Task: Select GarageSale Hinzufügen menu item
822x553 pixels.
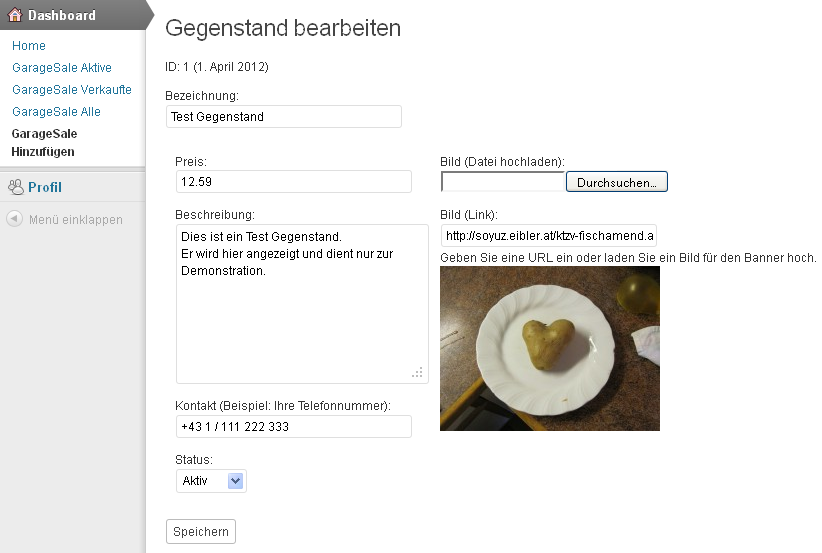Action: (x=44, y=142)
